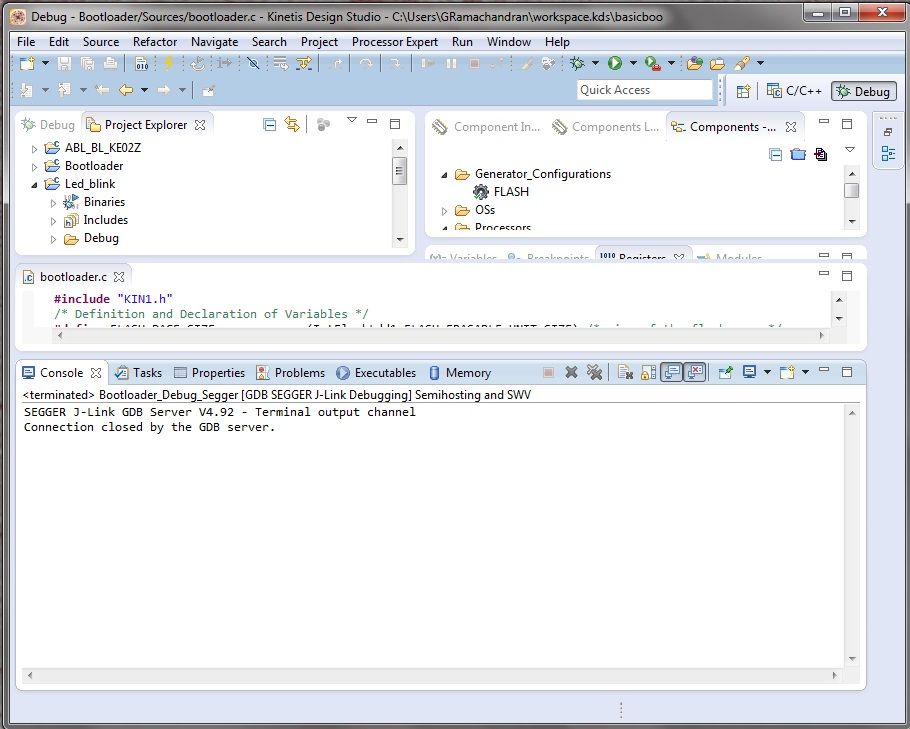Click Link with Editor in Project Explorer
The height and width of the screenshot is (729, 910).
click(x=292, y=124)
